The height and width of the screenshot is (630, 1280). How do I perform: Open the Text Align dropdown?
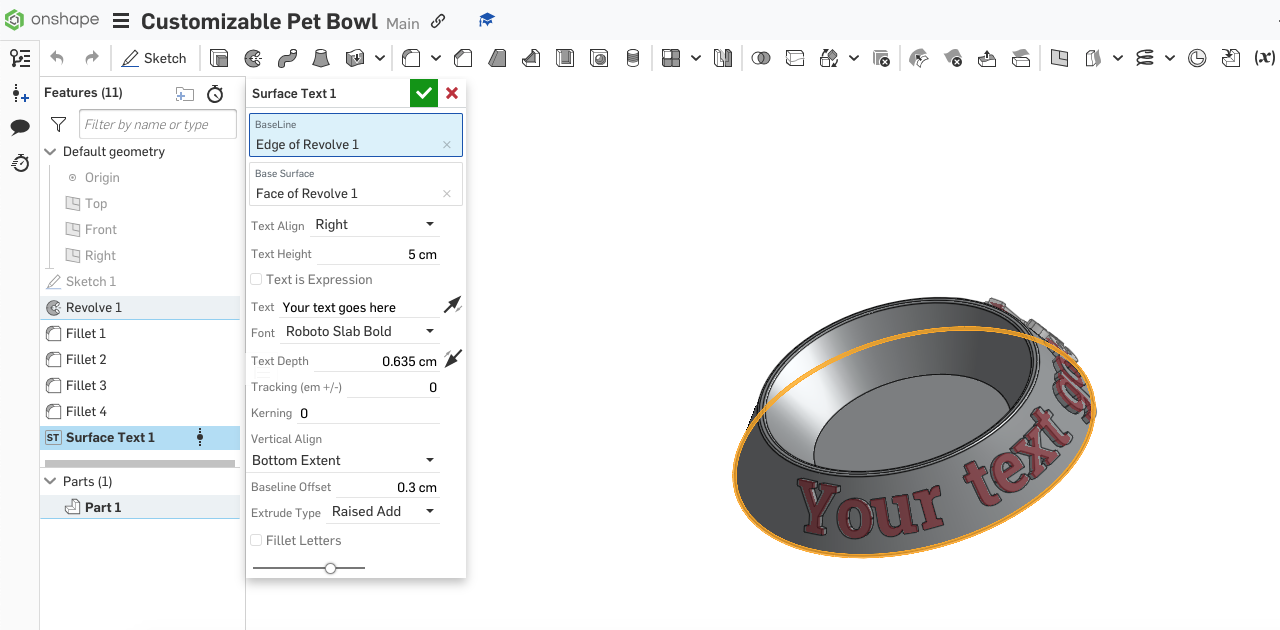pos(375,225)
